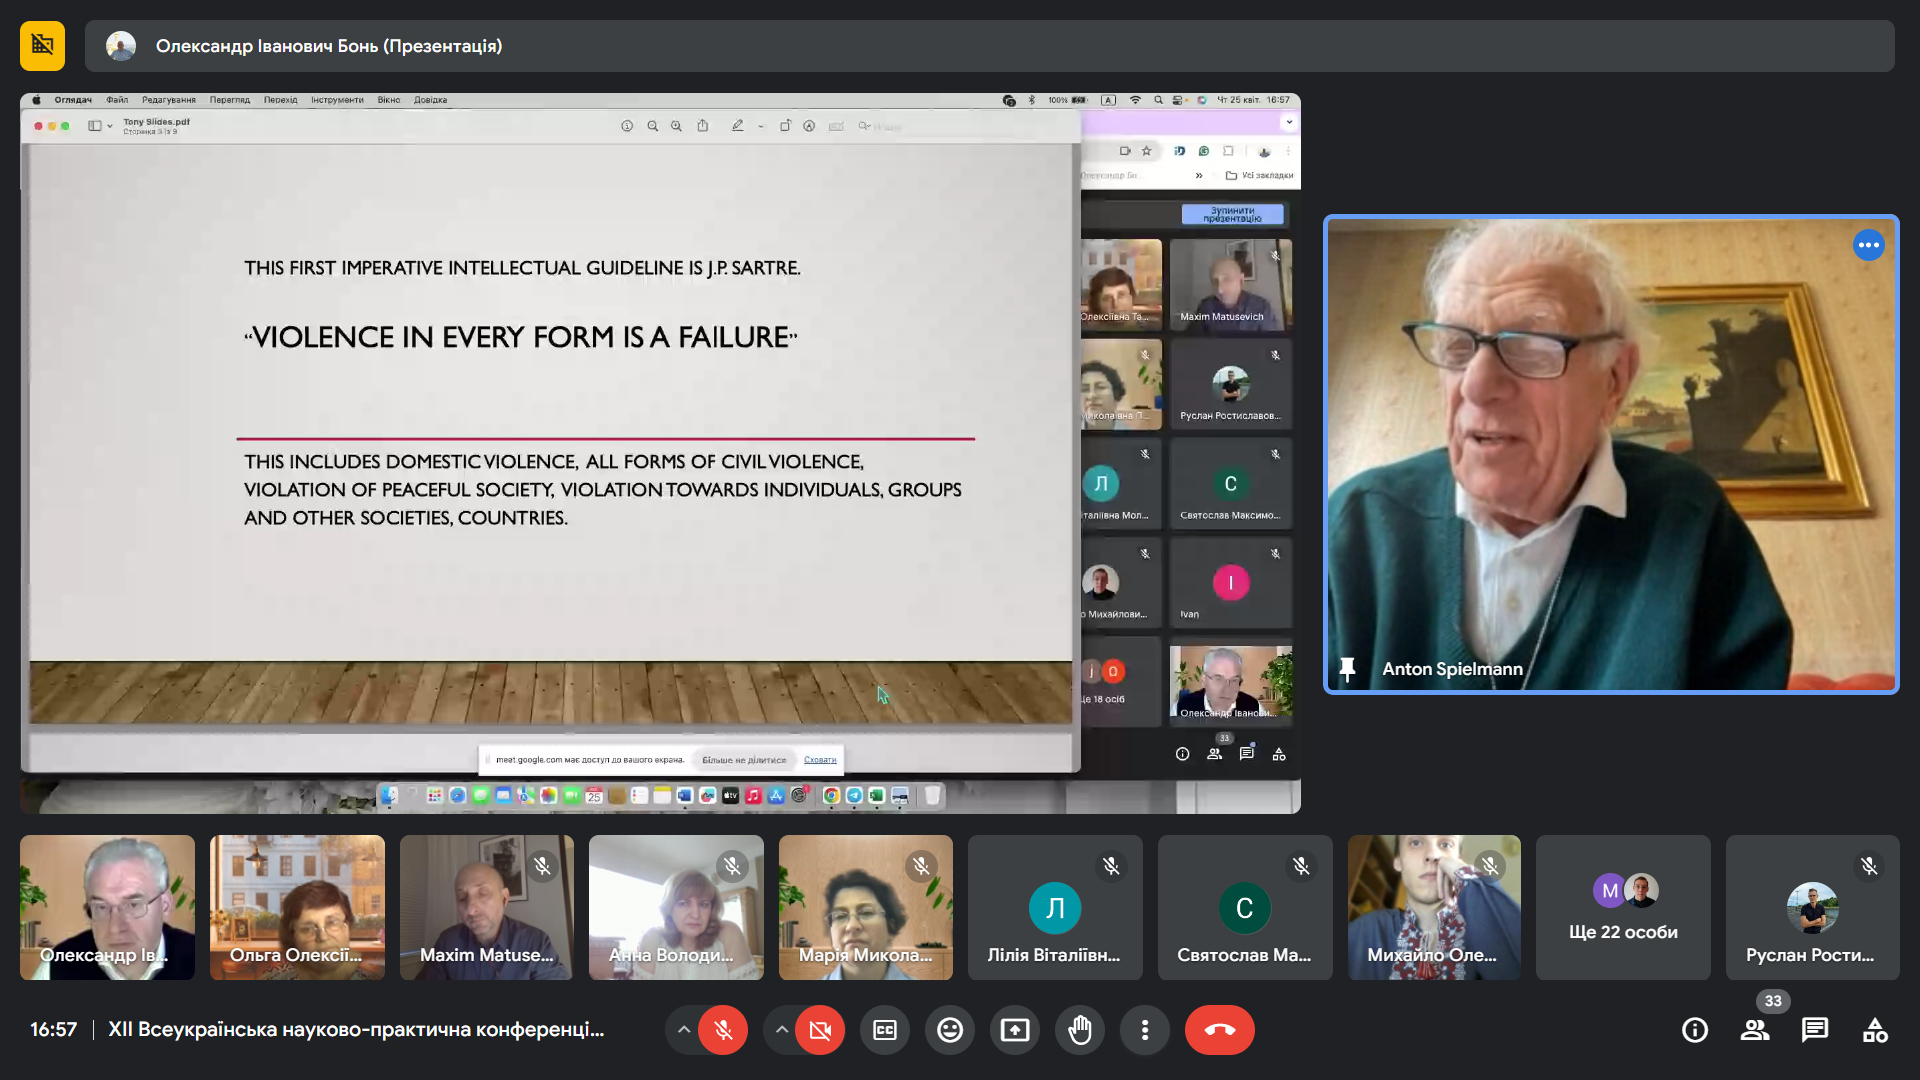Turn on closed captions
Viewport: 1920px width, 1080px height.
point(885,1030)
